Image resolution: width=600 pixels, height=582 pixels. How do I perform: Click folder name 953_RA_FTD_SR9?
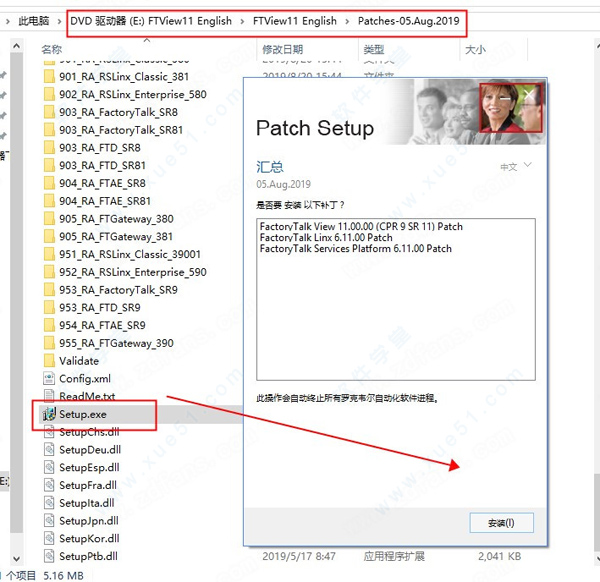99,307
